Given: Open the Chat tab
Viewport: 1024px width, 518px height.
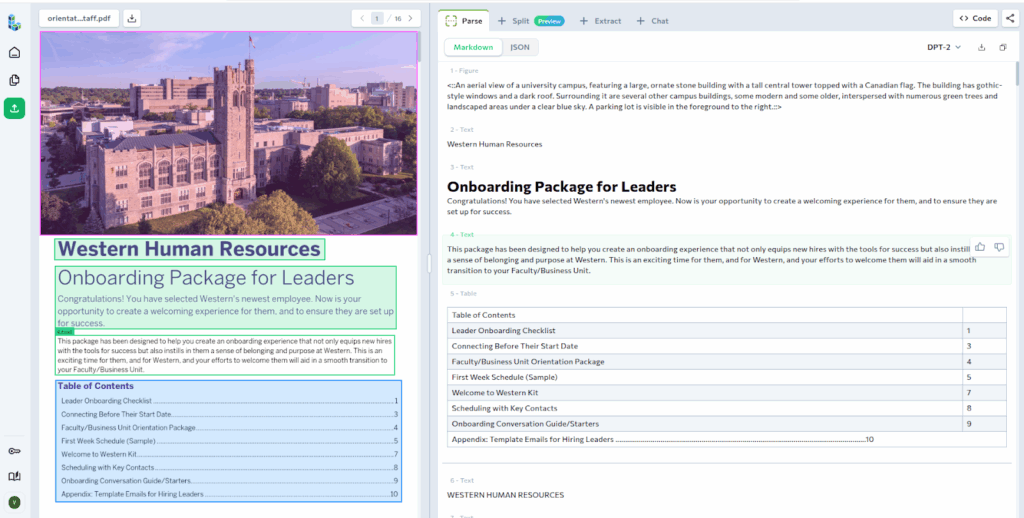Looking at the screenshot, I should pos(653,20).
